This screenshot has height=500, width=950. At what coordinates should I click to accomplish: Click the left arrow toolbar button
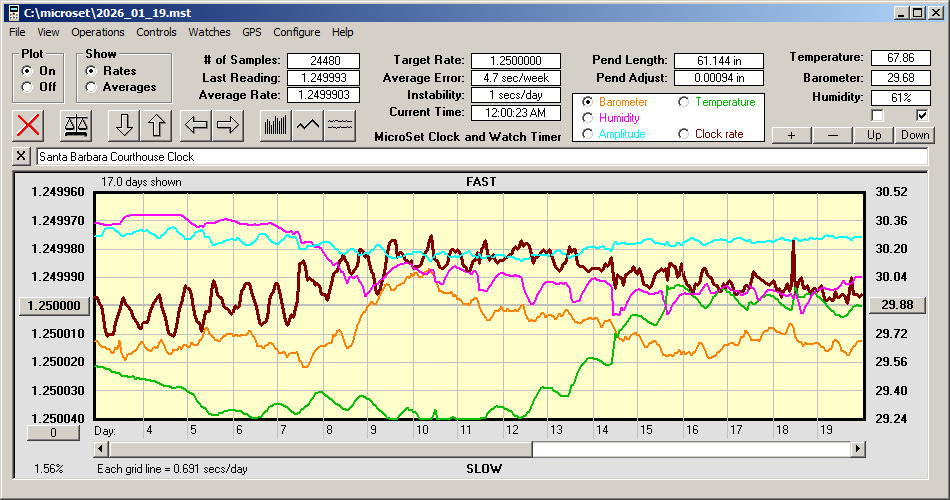[196, 125]
